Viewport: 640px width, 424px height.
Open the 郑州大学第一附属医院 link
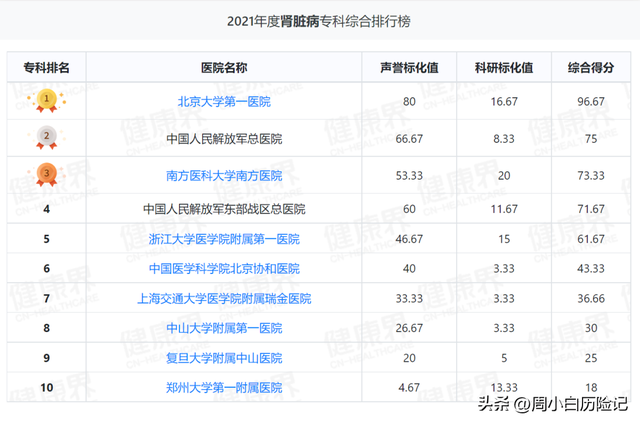(224, 388)
